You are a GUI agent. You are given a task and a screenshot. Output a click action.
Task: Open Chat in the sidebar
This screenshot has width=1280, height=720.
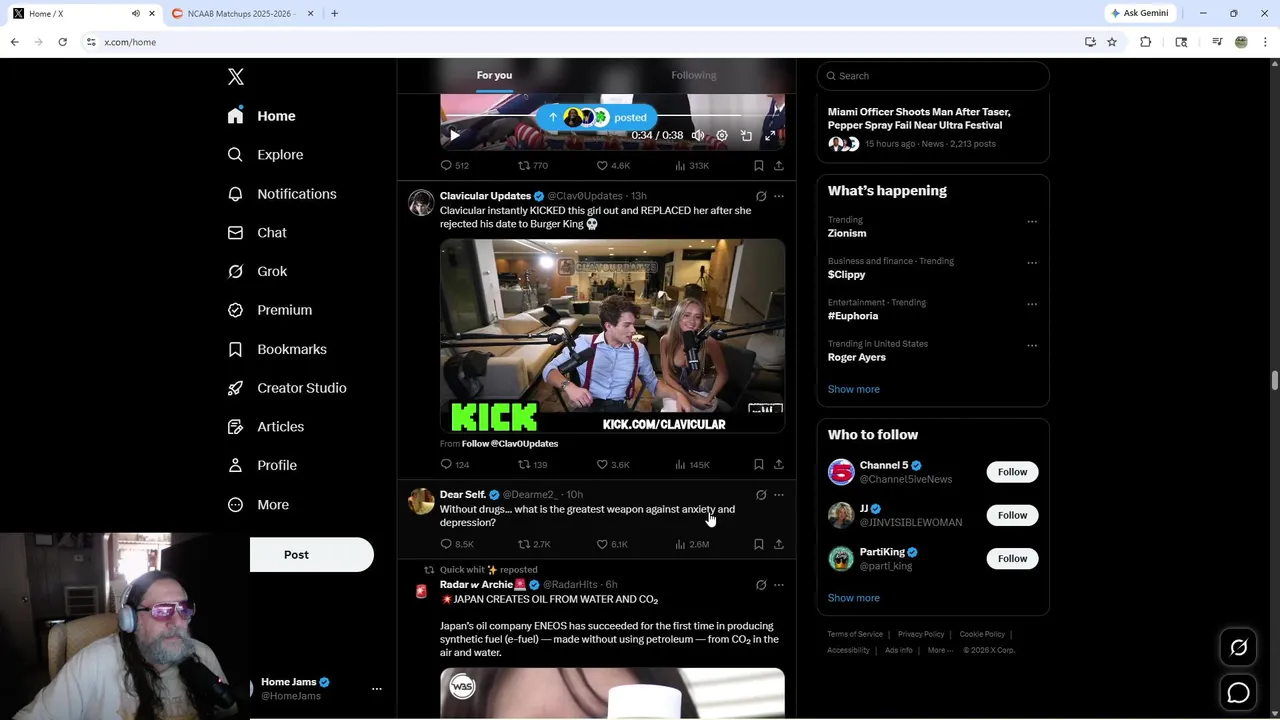point(257,233)
